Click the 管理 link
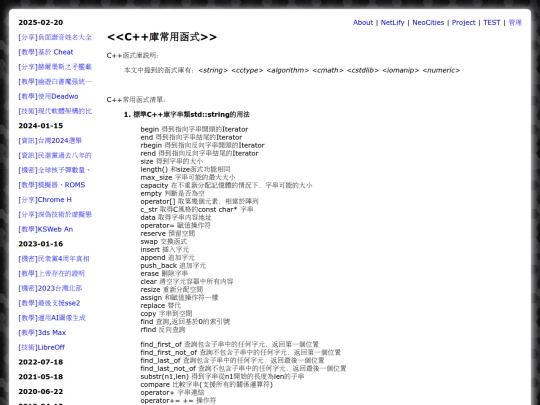Viewport: 540px width, 405px height. click(x=515, y=23)
